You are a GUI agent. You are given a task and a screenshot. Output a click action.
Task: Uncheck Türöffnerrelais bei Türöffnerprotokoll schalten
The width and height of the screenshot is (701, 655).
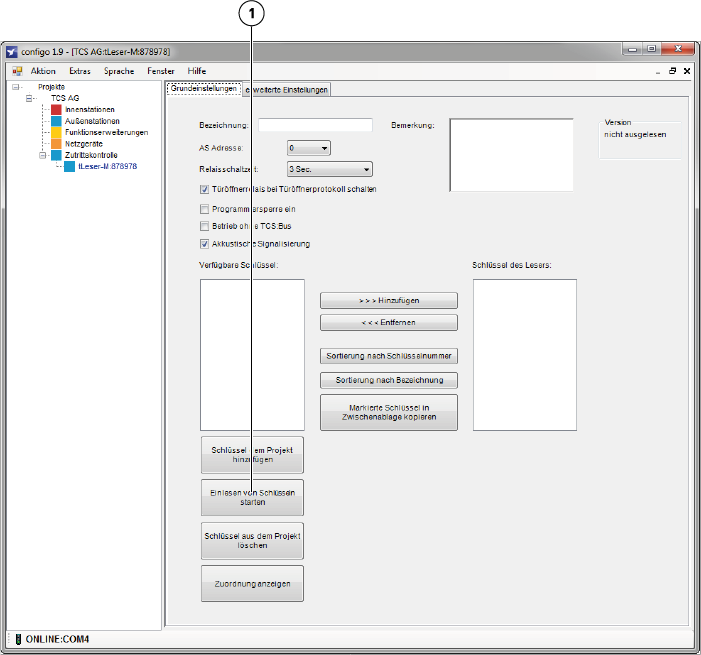click(x=204, y=189)
